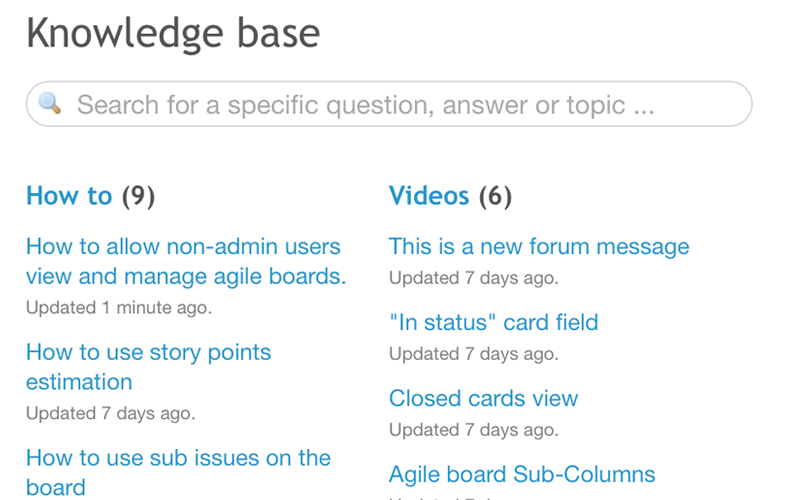
Task: Open the "Videos" category heading
Action: pyautogui.click(x=429, y=196)
